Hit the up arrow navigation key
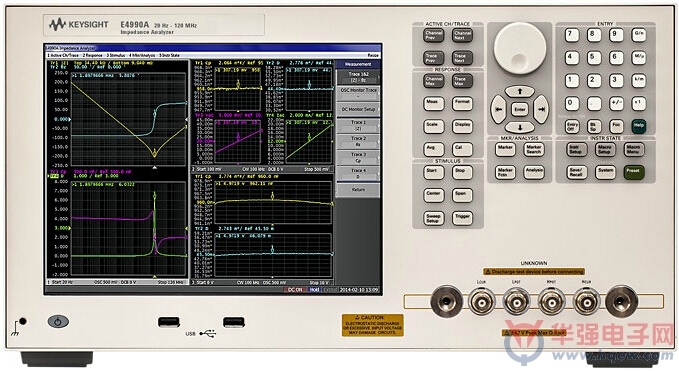The width and height of the screenshot is (679, 371). pos(520,91)
